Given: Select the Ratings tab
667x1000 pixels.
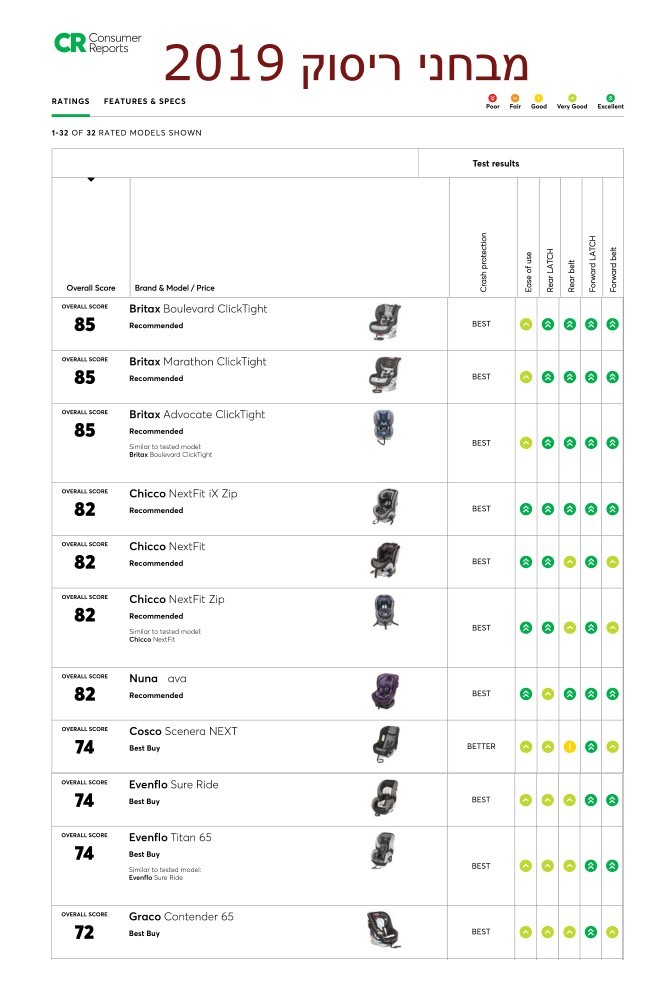Looking at the screenshot, I should [71, 101].
